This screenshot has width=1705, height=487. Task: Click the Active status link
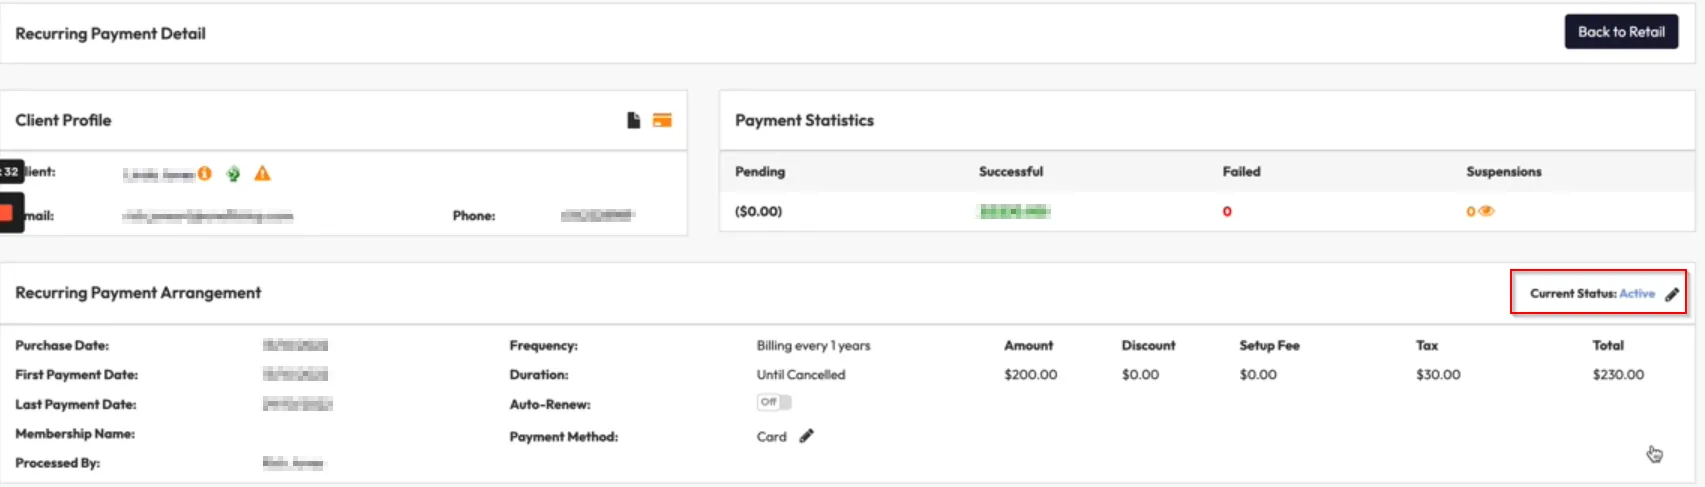pos(1637,293)
